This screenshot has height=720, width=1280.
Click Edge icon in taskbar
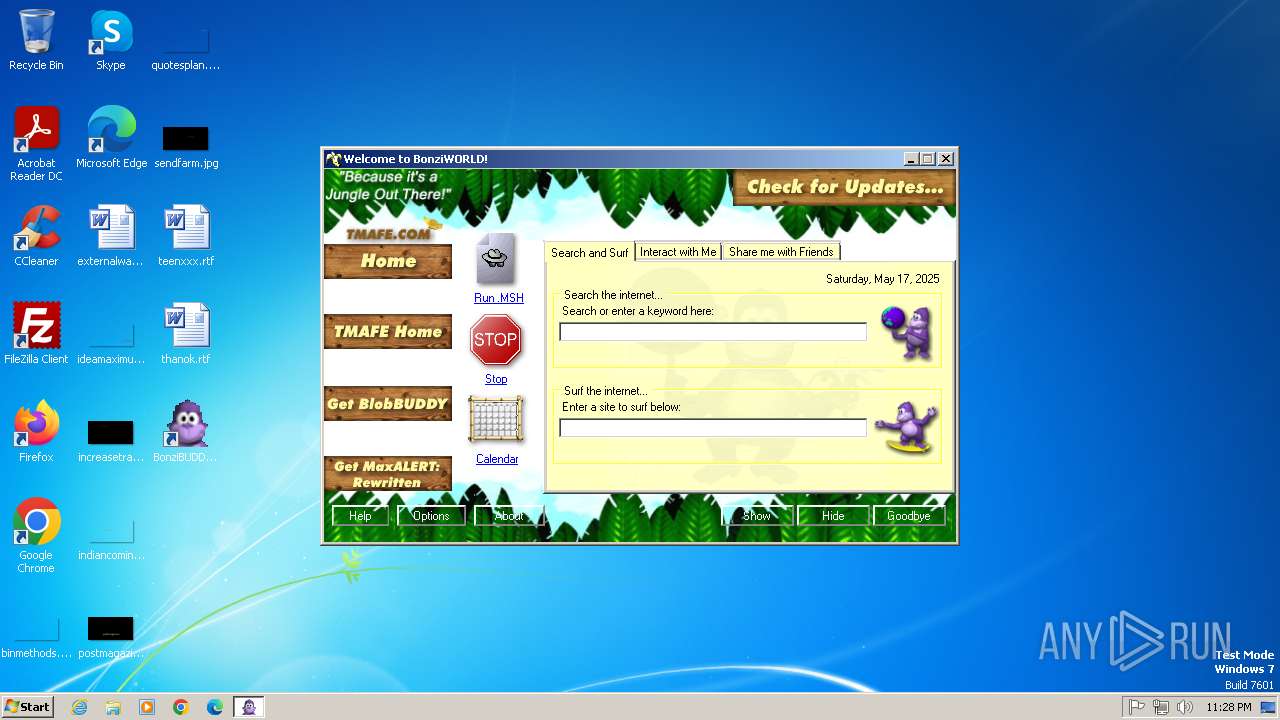[x=215, y=707]
